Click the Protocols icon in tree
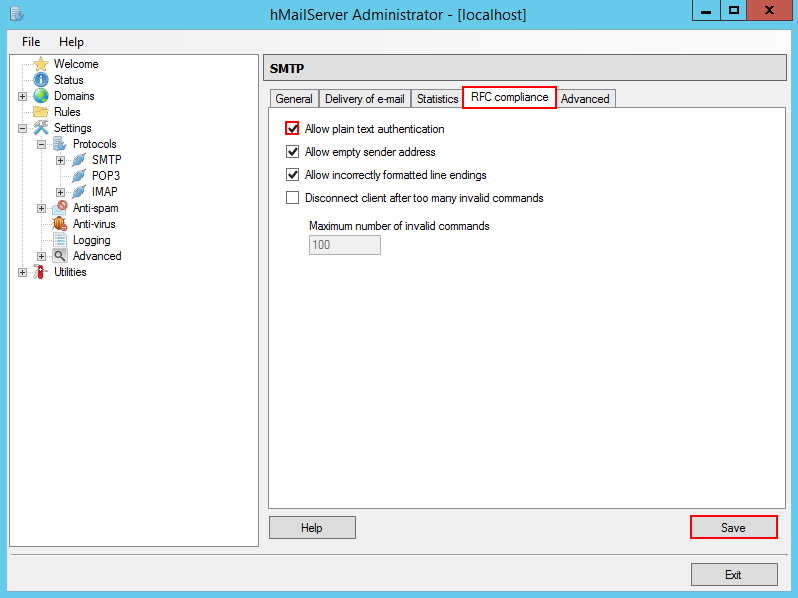 tap(60, 144)
